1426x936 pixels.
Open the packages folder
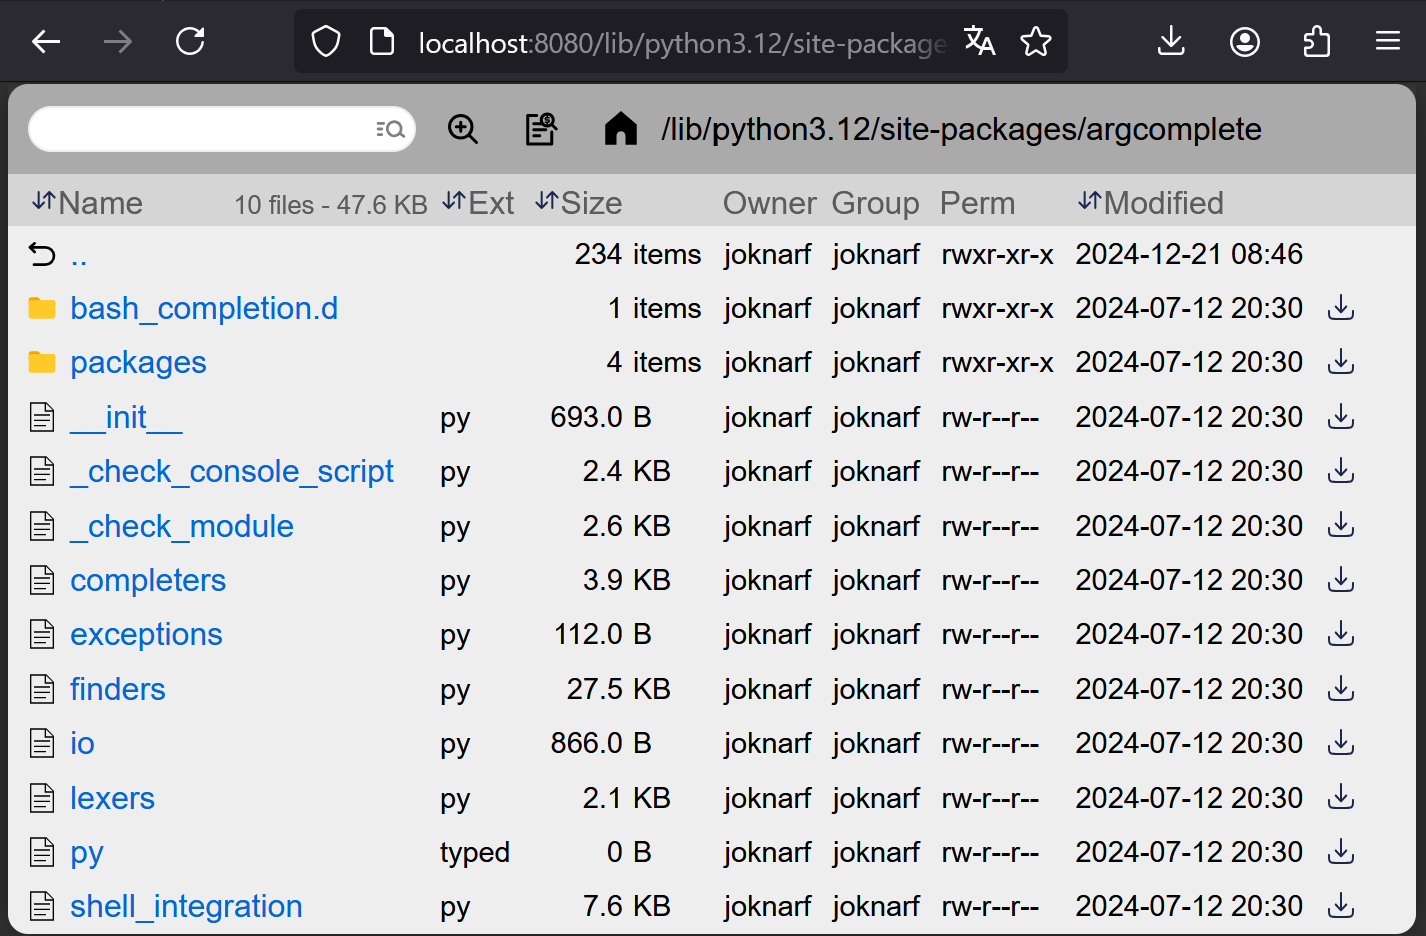tap(138, 362)
